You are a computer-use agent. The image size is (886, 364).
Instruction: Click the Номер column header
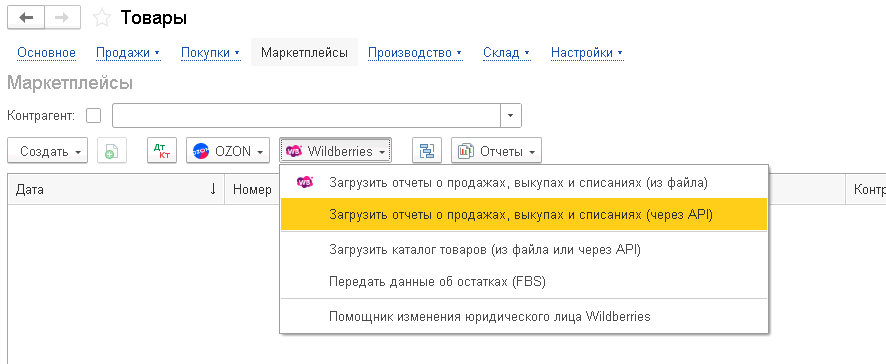click(252, 190)
